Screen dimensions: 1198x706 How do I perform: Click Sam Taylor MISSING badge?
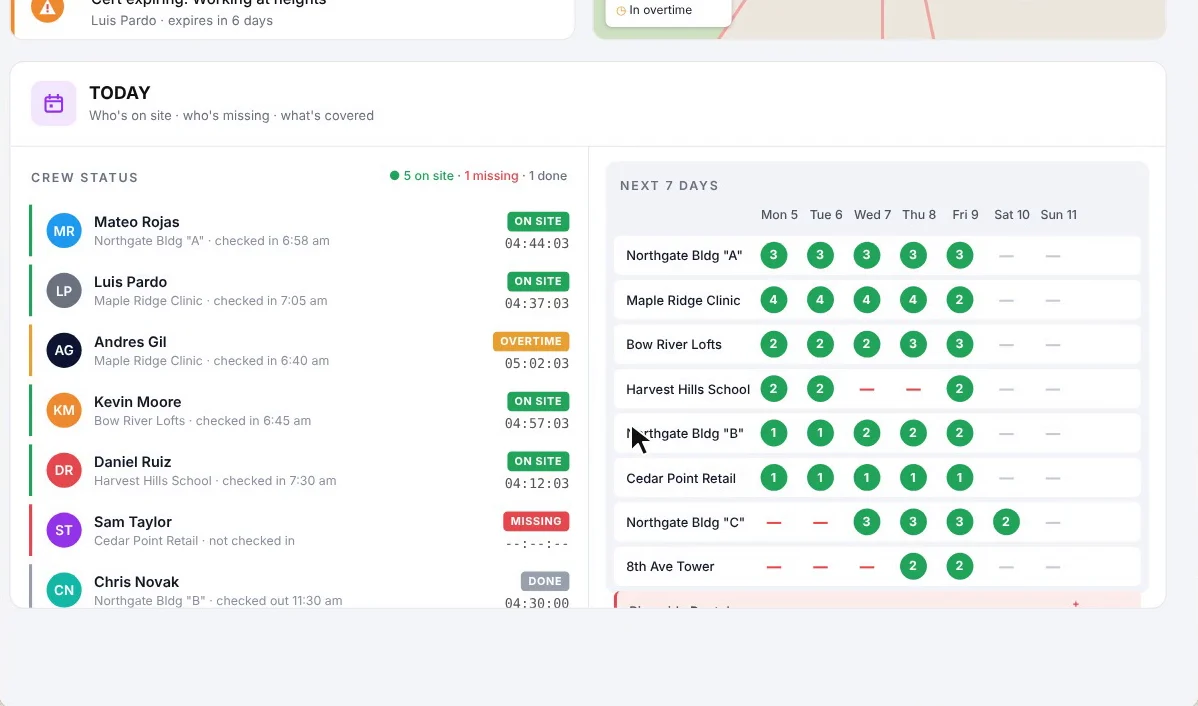[536, 521]
